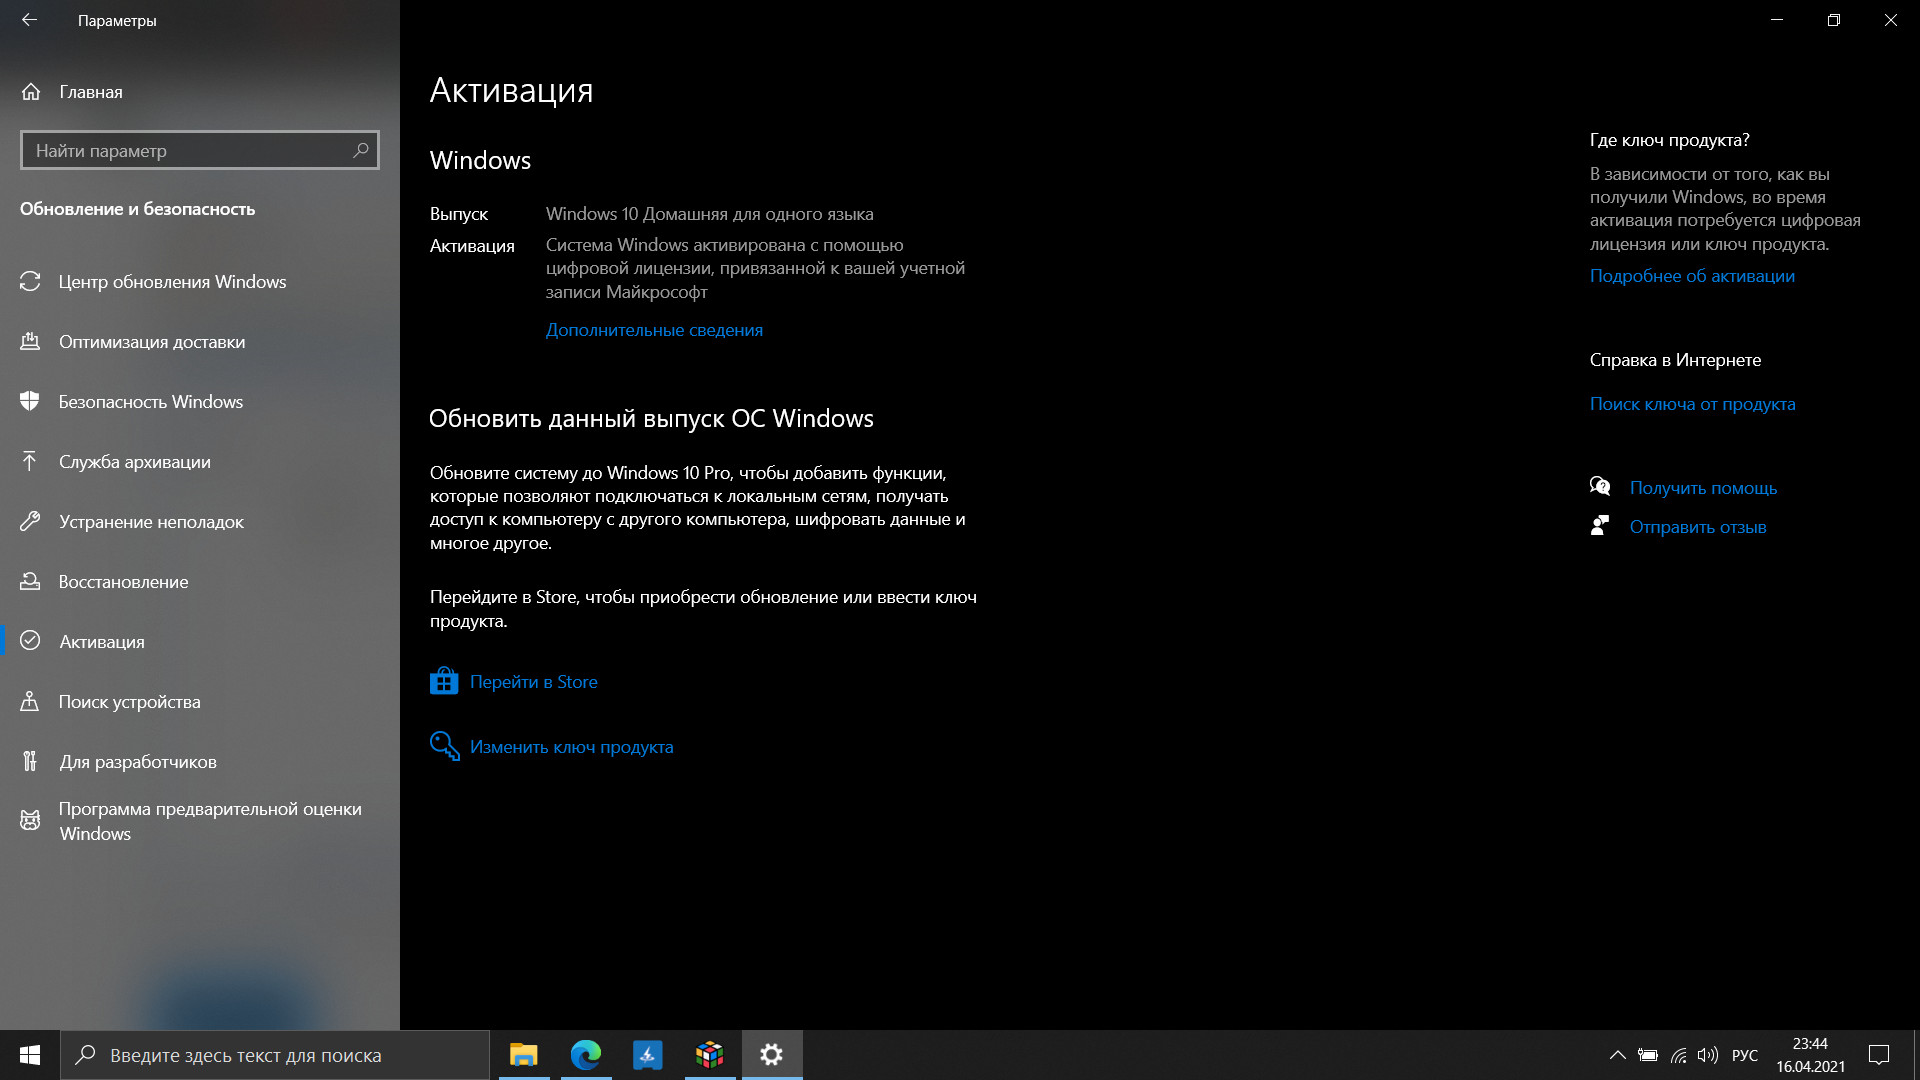
Task: Launch Microsoft Edge from taskbar
Action: click(x=586, y=1055)
